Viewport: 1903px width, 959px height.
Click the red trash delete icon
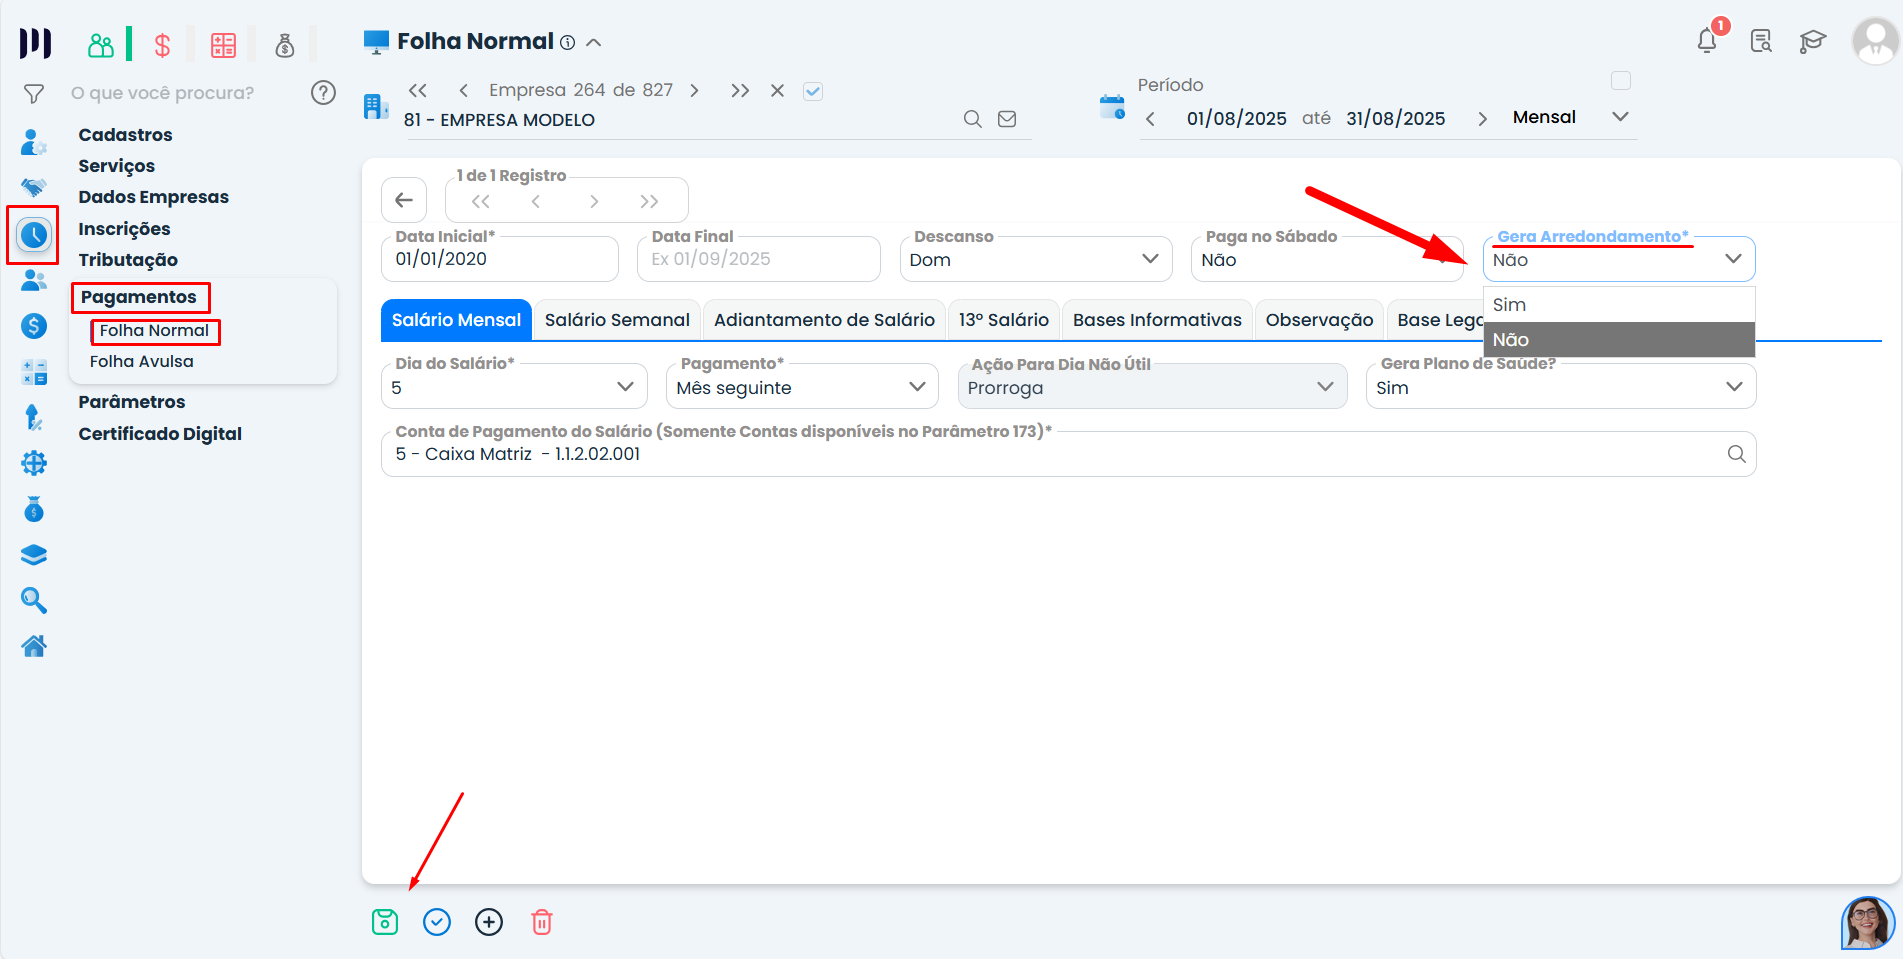(541, 922)
